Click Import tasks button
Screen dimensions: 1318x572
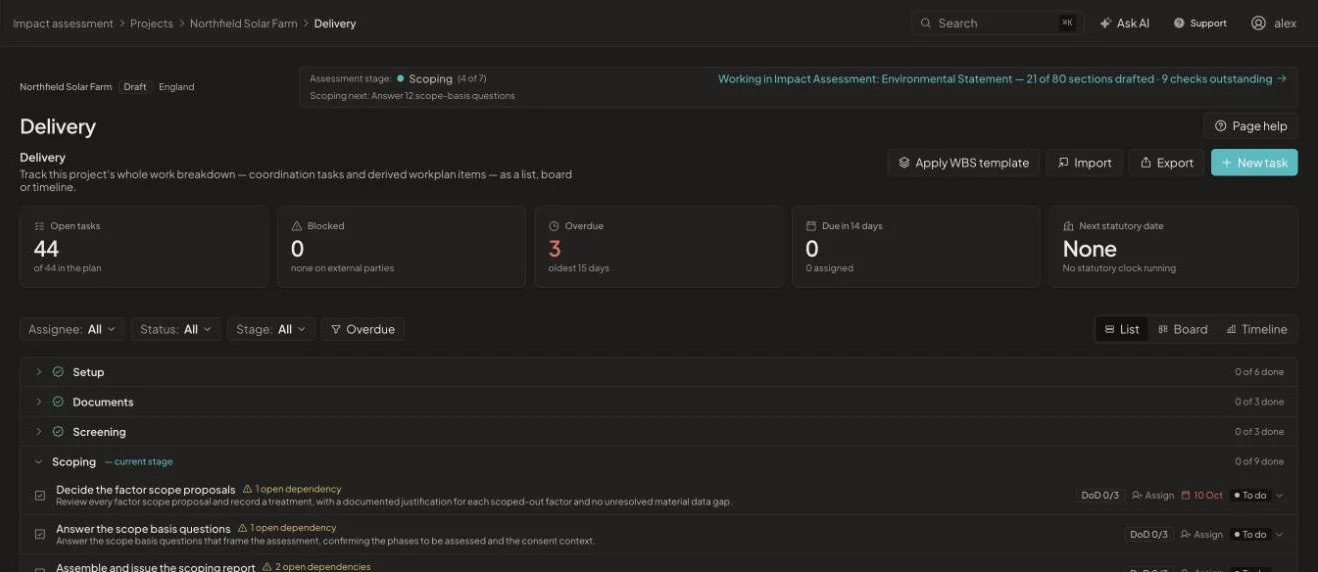[x=1084, y=163]
